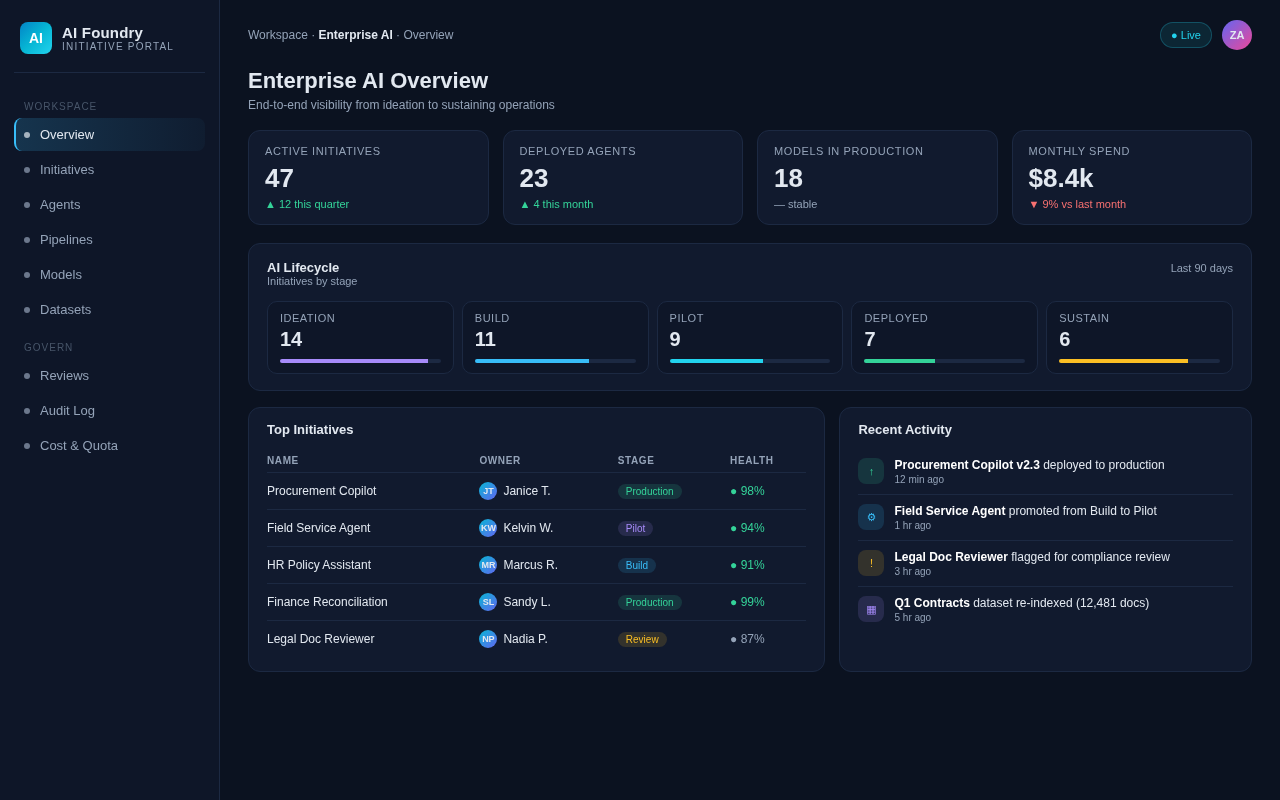Image resolution: width=1280 pixels, height=800 pixels.
Task: Open the Field Service Agent initiative row
Action: pos(536,528)
